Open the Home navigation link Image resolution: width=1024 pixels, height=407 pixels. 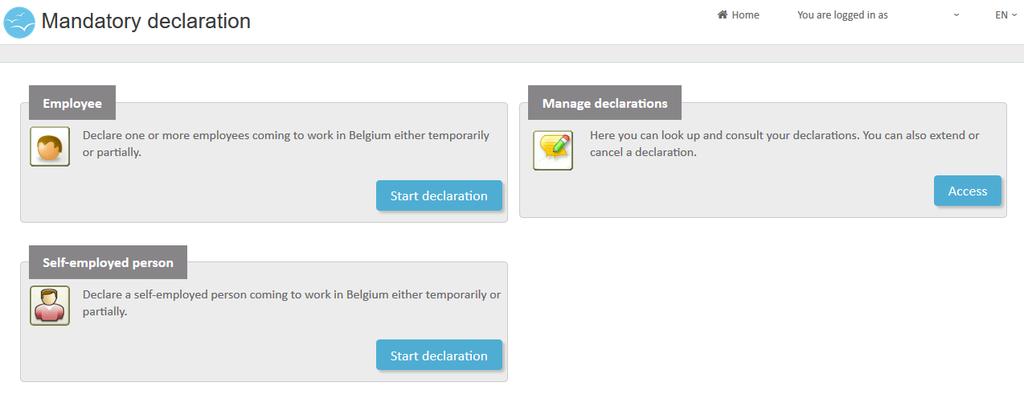[738, 15]
